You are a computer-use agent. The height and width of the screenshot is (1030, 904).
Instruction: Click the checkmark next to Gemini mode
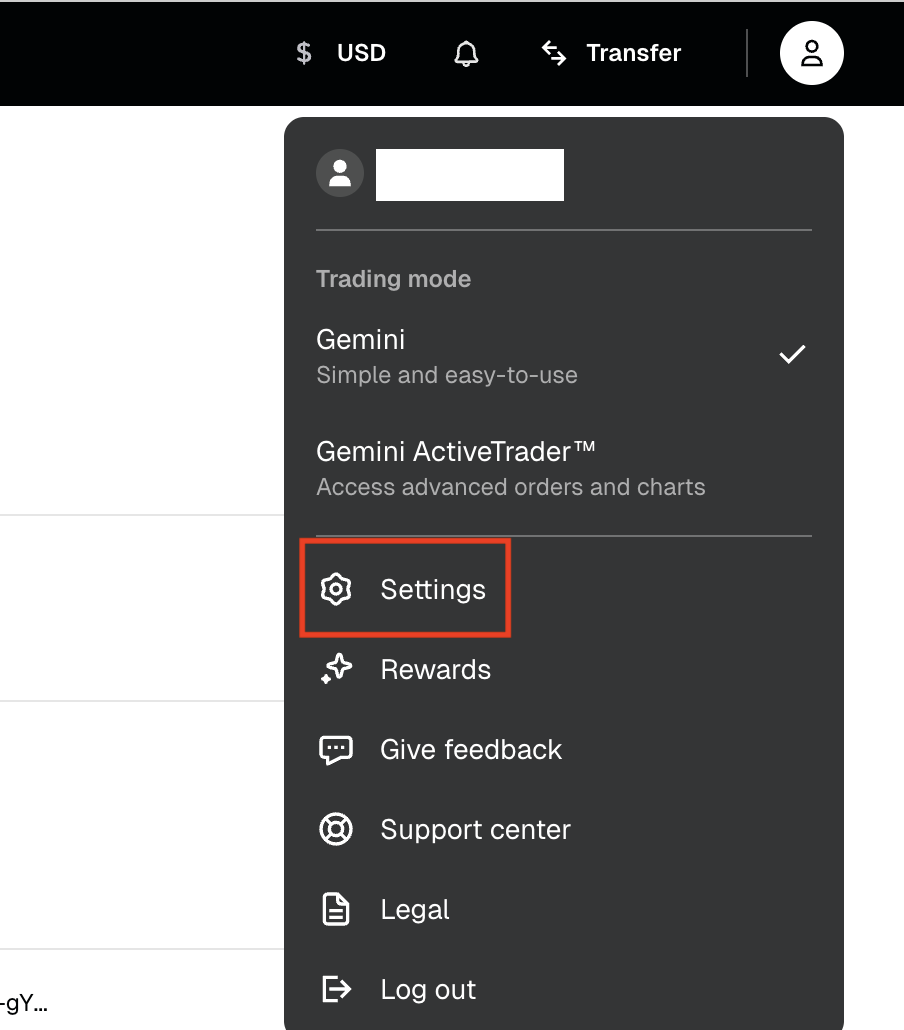[792, 353]
